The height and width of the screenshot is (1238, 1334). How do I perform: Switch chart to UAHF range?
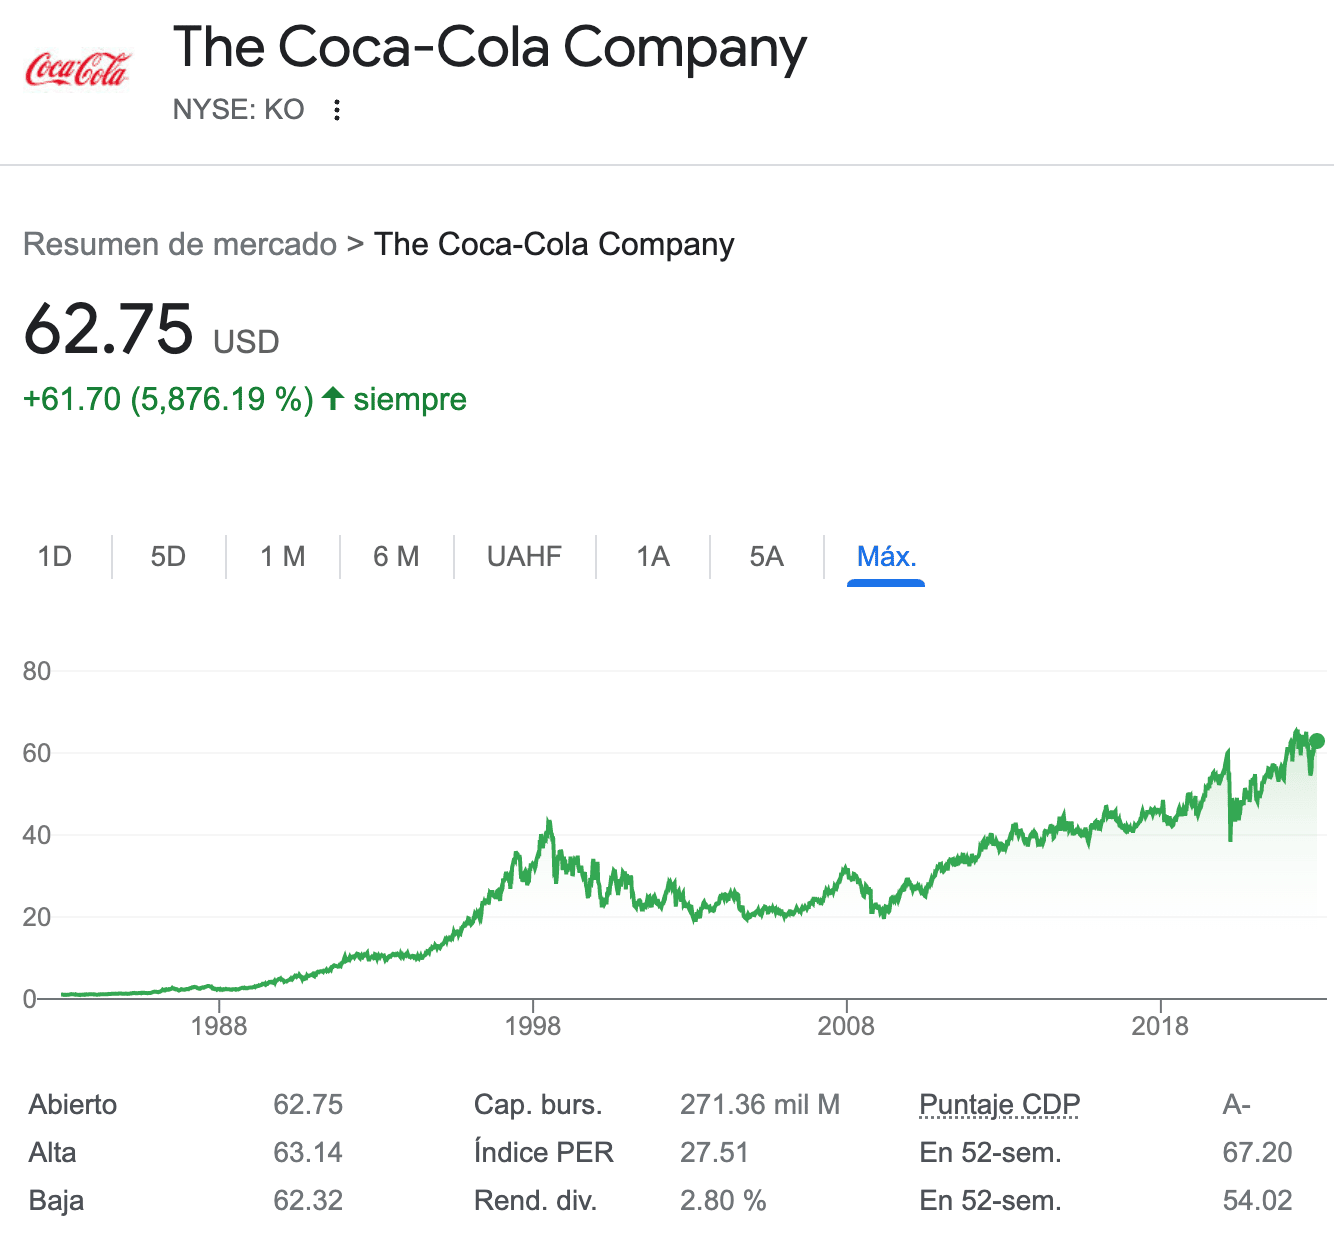pos(524,557)
